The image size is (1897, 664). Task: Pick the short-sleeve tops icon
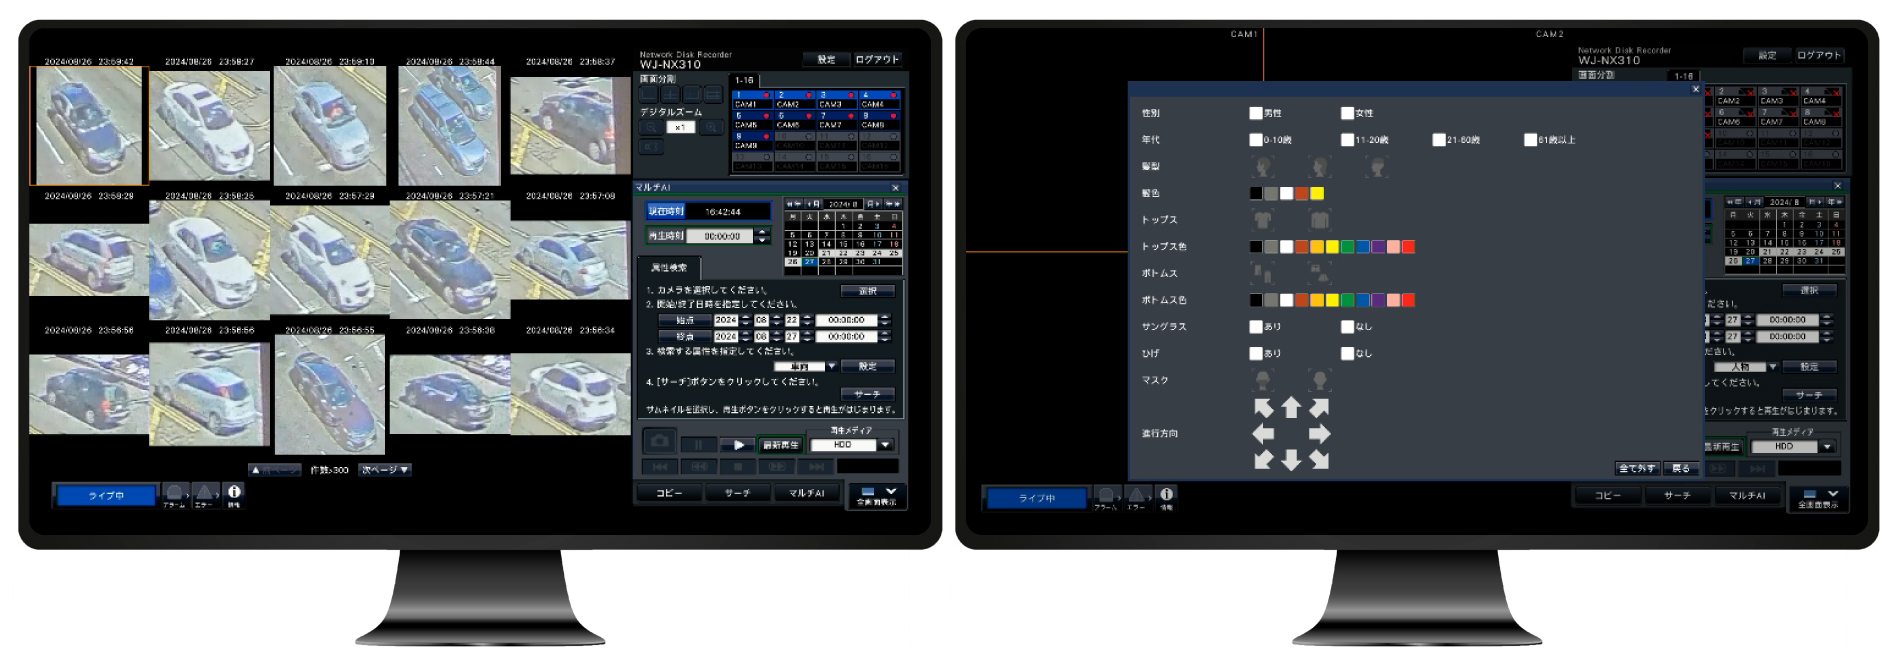pyautogui.click(x=1263, y=220)
